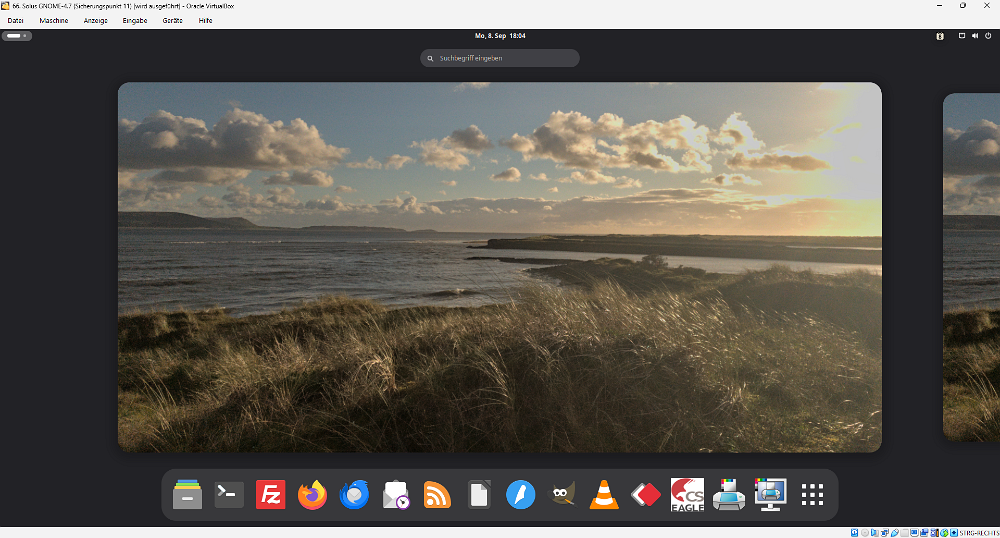This screenshot has height=538, width=1000.
Task: Open the VirtualBox Anzeige menu
Action: coord(96,20)
